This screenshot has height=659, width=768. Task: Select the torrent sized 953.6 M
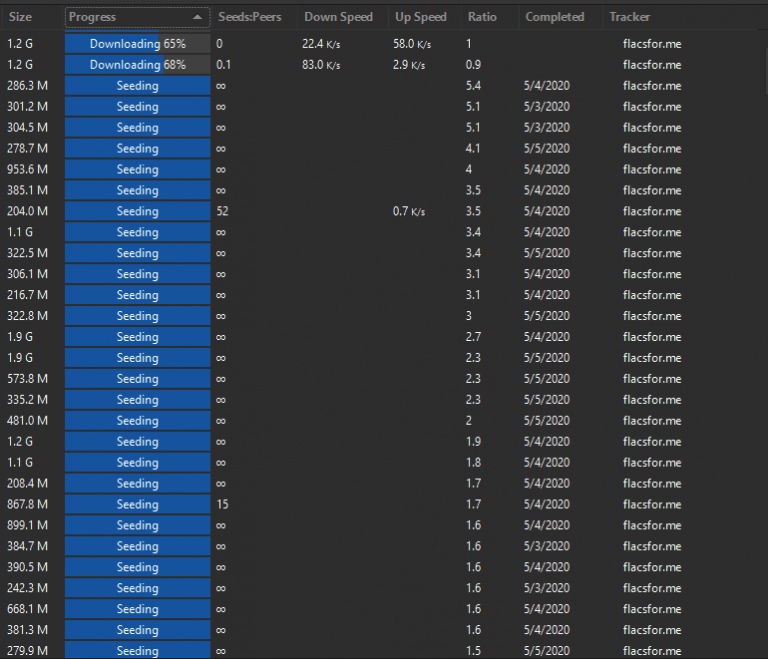point(28,169)
